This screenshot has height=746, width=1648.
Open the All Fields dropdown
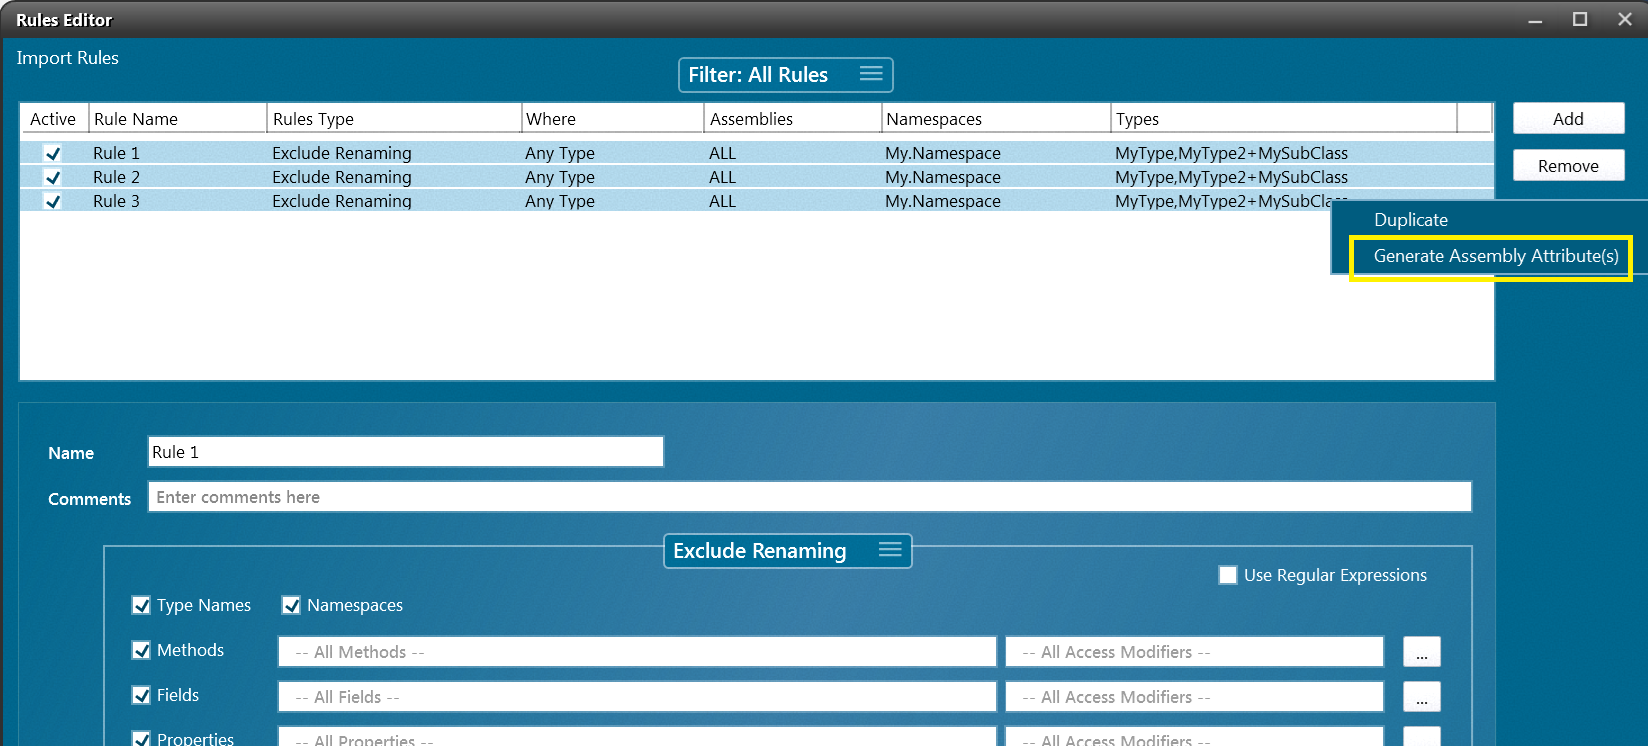tap(637, 697)
